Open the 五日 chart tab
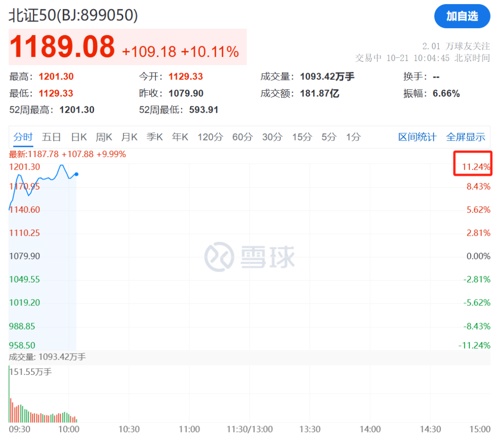The width and height of the screenshot is (500, 440). [51, 137]
